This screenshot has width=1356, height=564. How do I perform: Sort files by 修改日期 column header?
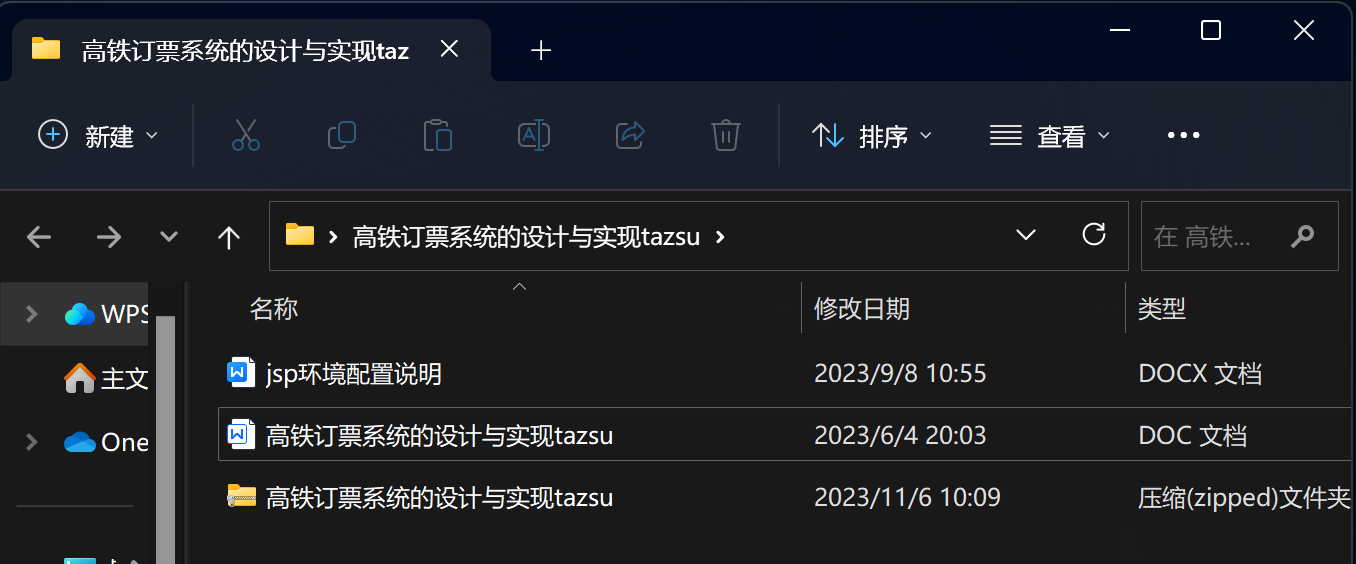click(862, 308)
